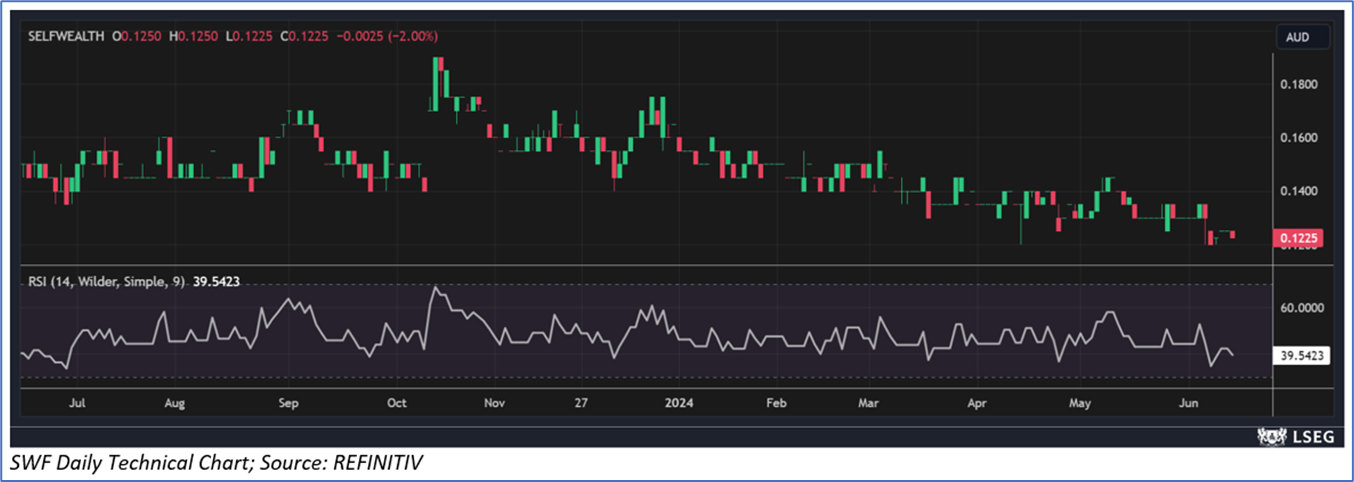Click the Nov label on time axis
This screenshot has height=482, width=1354.
494,404
